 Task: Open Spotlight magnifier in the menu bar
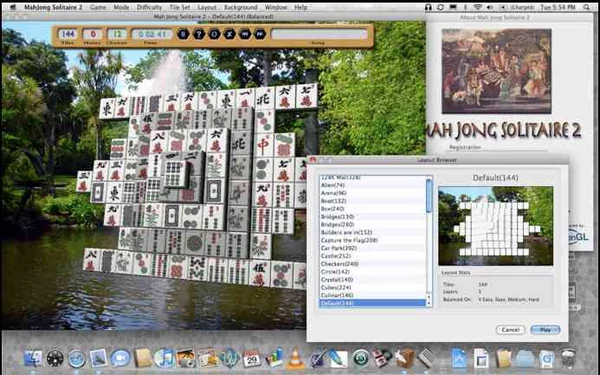click(x=587, y=7)
